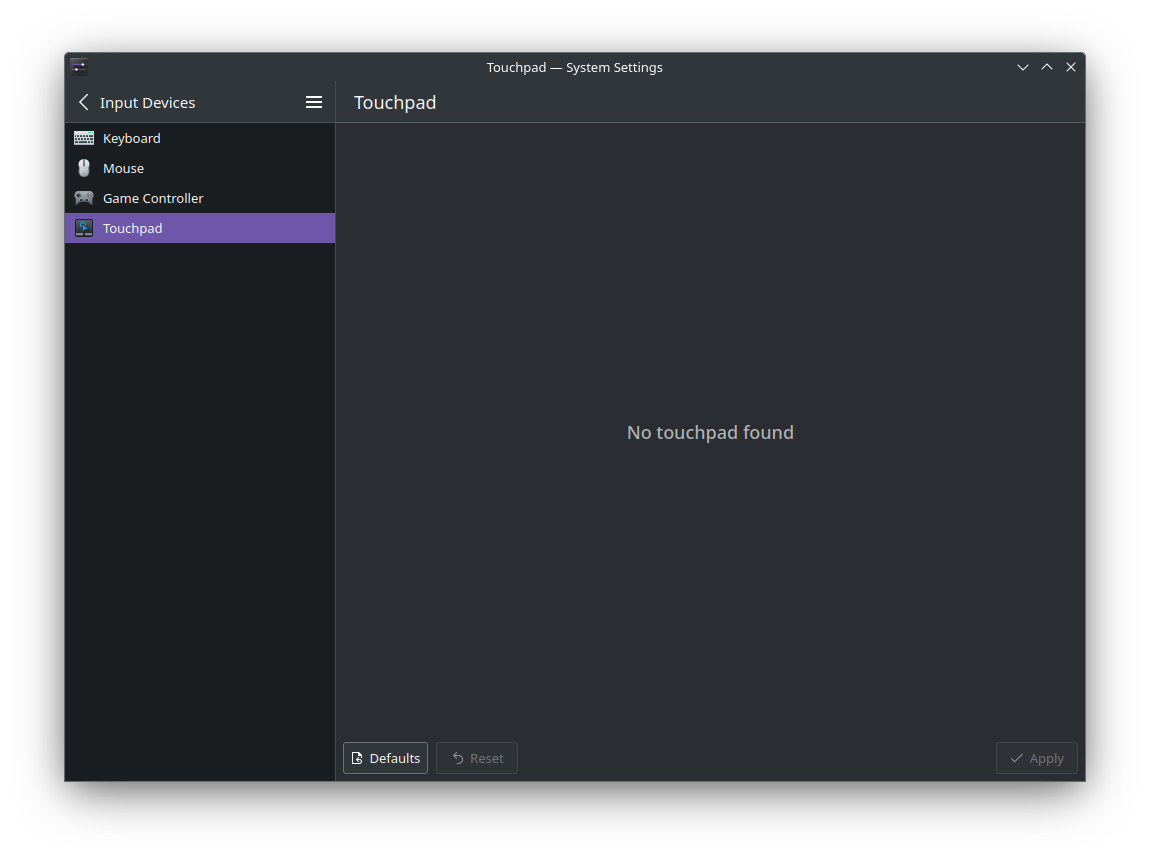Open the hamburger menu in the sidebar header
The image size is (1150, 858).
point(314,102)
